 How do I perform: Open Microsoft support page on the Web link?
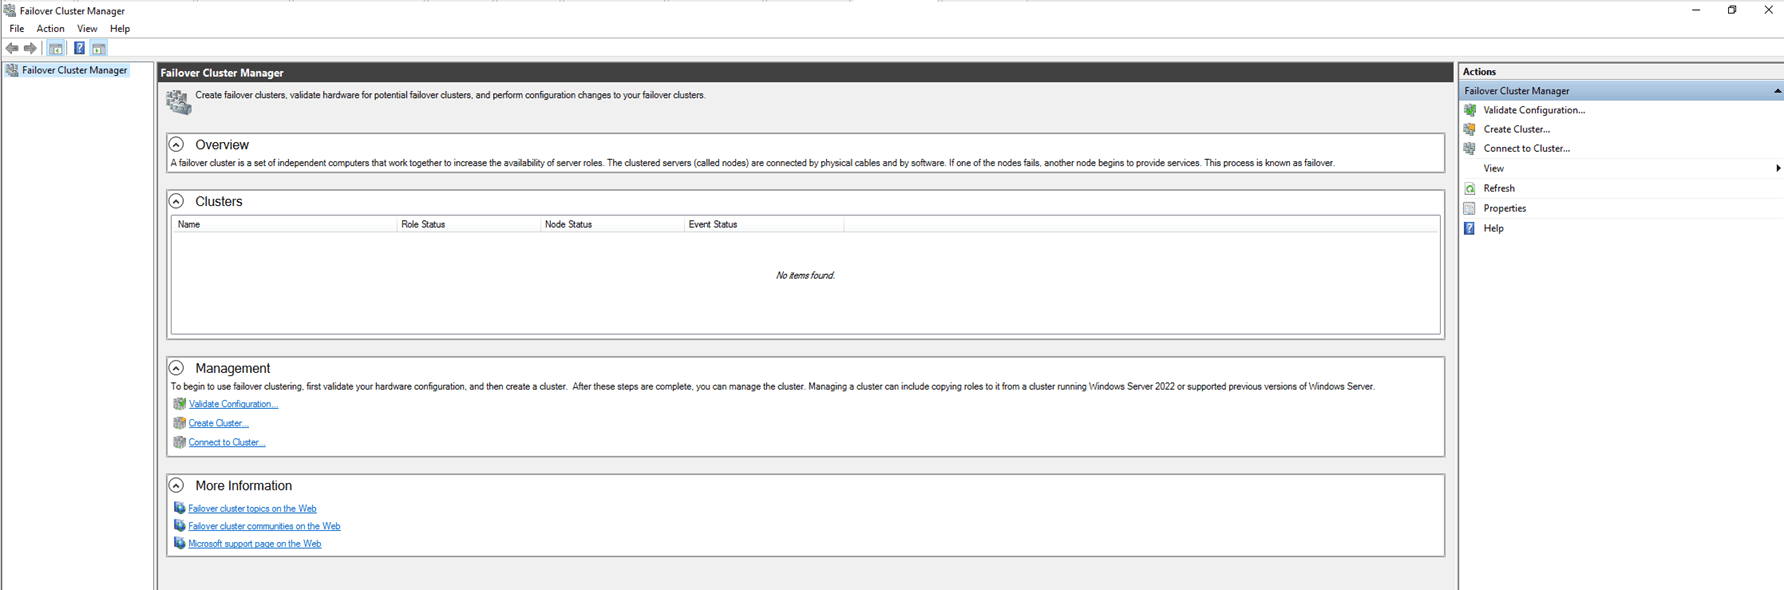point(255,544)
